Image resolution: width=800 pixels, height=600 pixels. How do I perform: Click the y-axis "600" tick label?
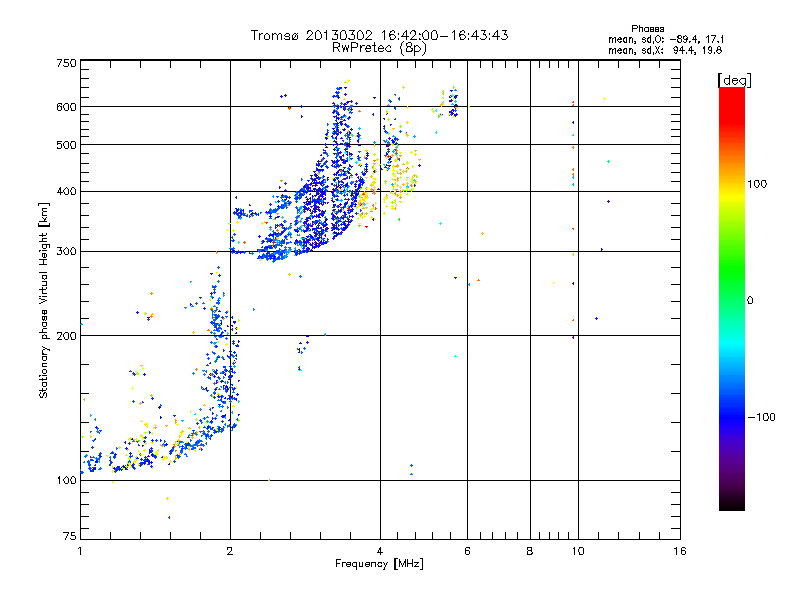coord(66,107)
